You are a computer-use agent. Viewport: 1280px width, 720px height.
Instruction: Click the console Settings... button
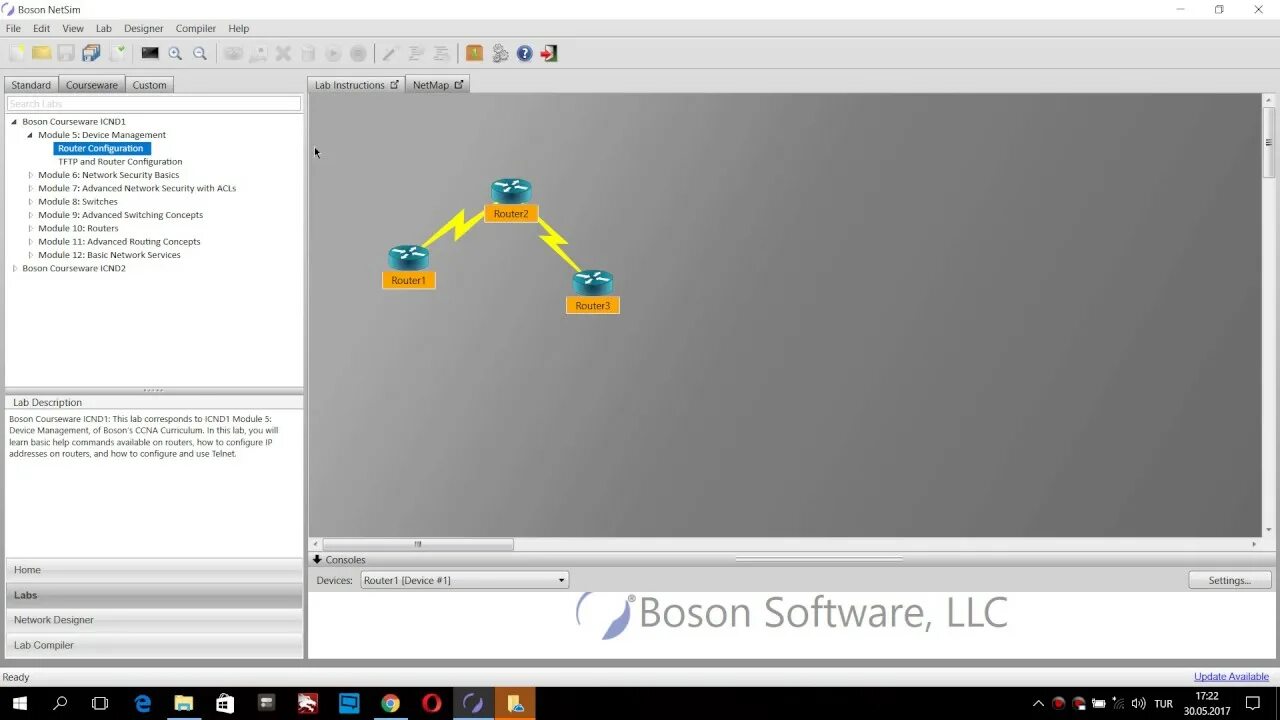coord(1230,580)
